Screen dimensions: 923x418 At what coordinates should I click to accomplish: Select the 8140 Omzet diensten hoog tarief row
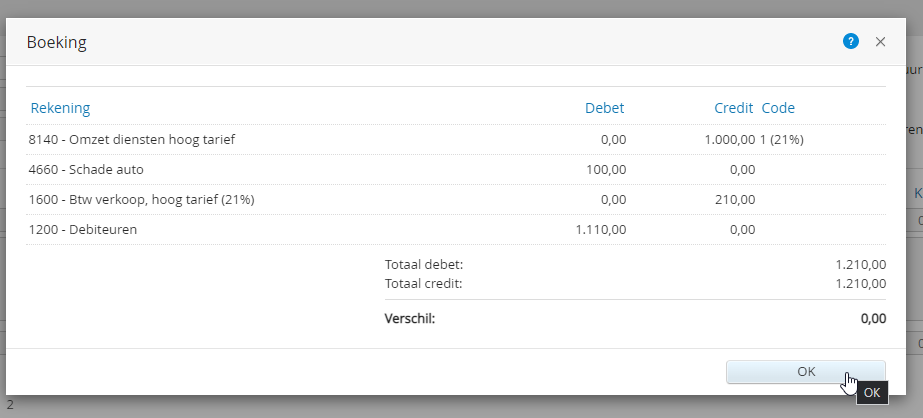pos(133,139)
